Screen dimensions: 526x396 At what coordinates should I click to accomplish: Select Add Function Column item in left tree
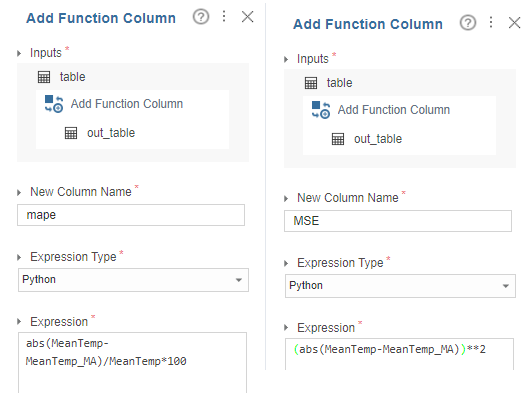click(x=127, y=104)
